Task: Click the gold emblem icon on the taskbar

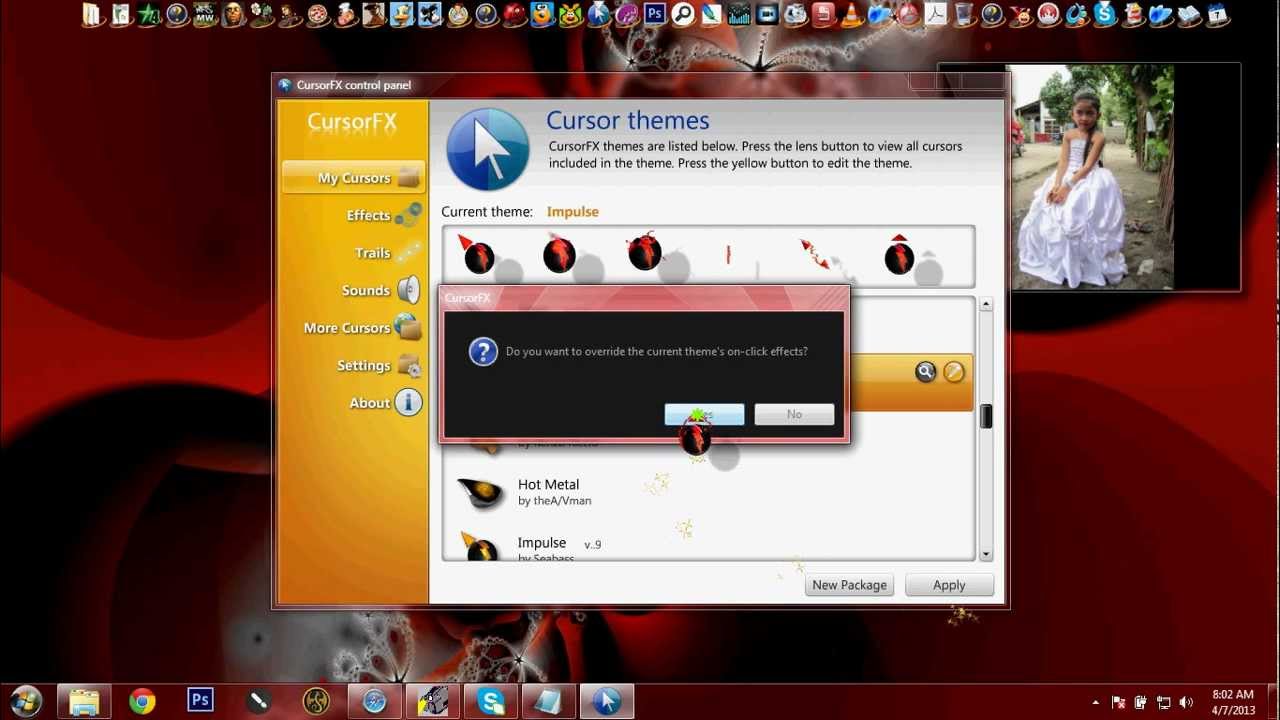Action: pos(316,701)
